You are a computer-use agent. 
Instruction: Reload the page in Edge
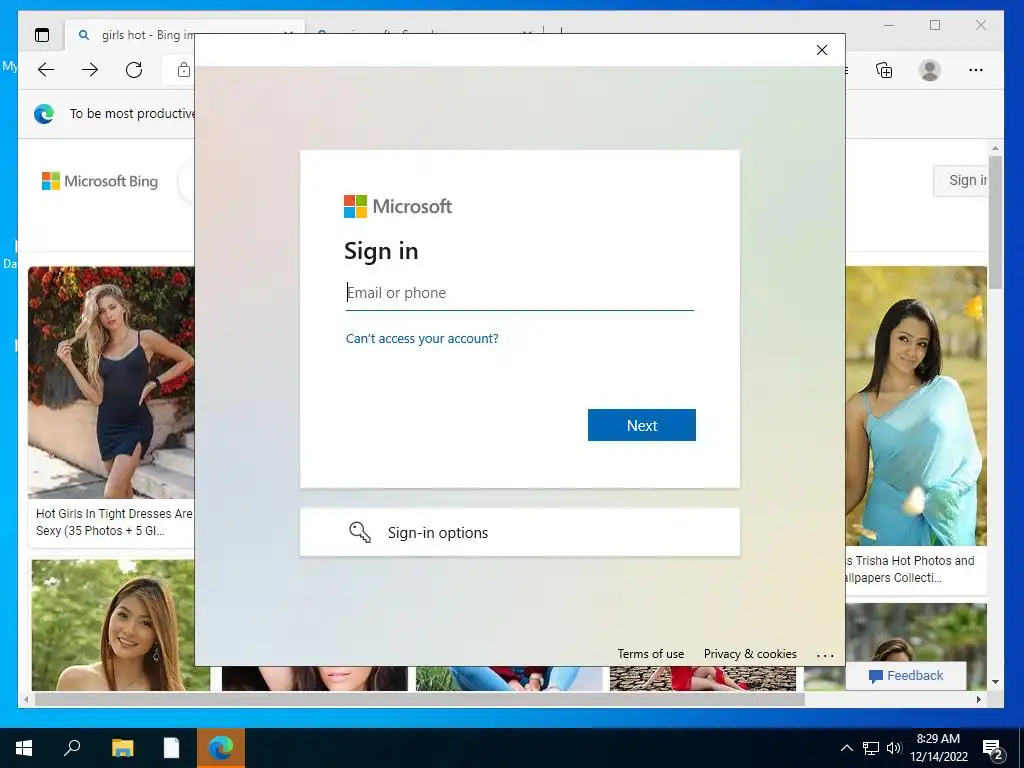(134, 70)
